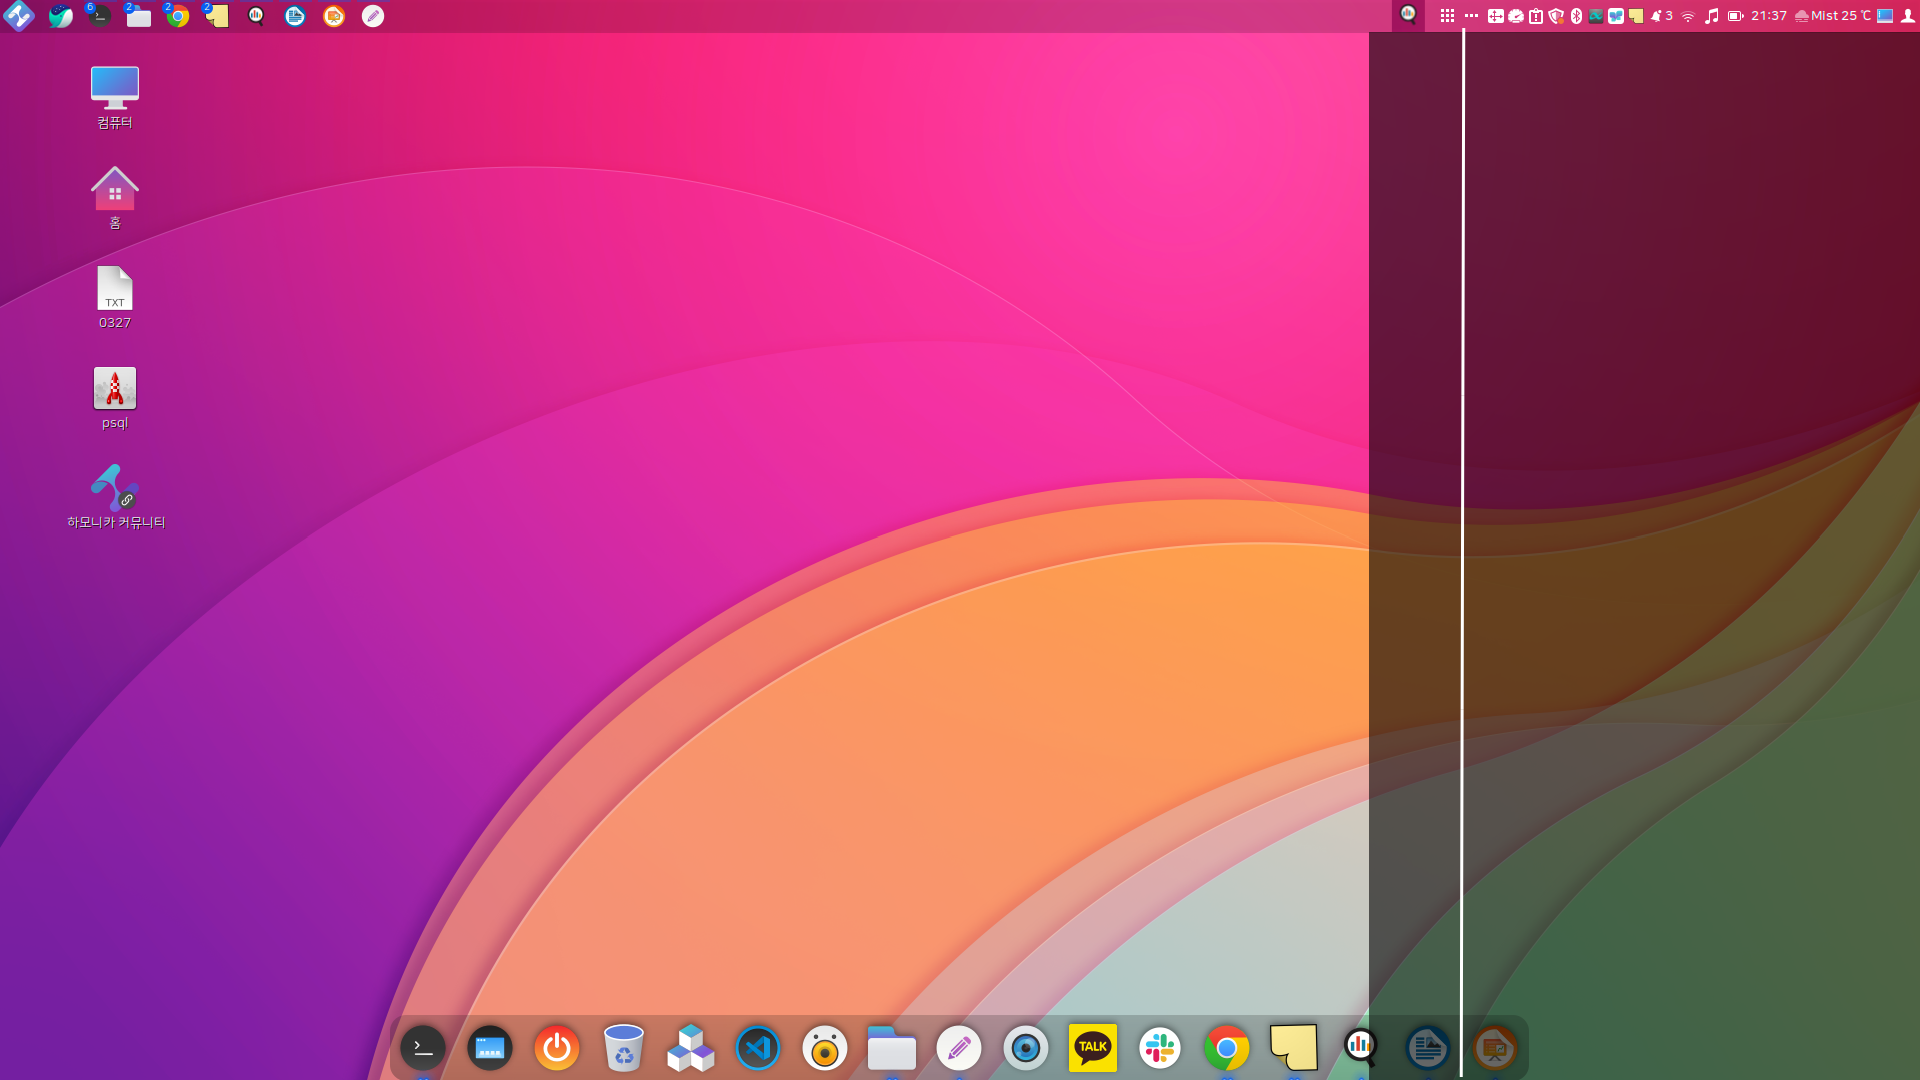Viewport: 1920px width, 1080px height.
Task: Open the sticky notes app in dock
Action: tap(1294, 1048)
